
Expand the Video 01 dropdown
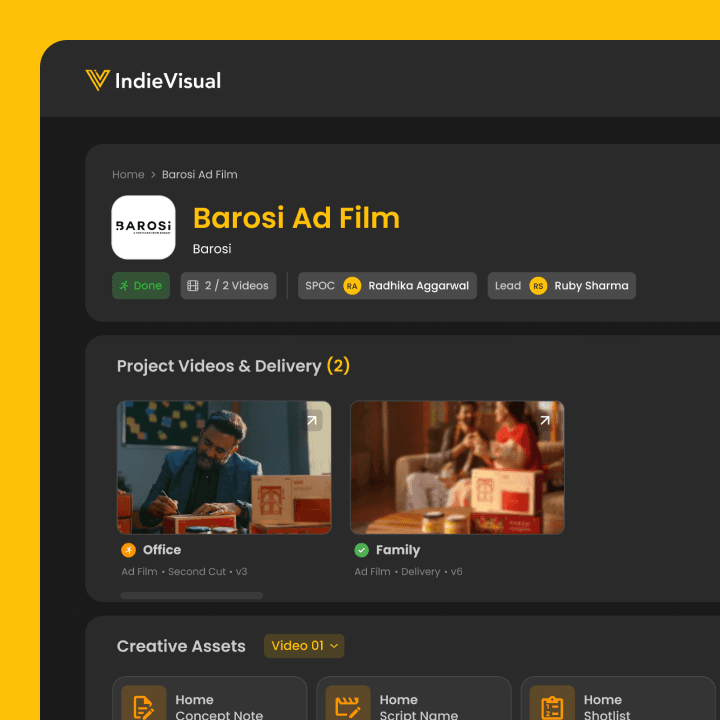304,646
